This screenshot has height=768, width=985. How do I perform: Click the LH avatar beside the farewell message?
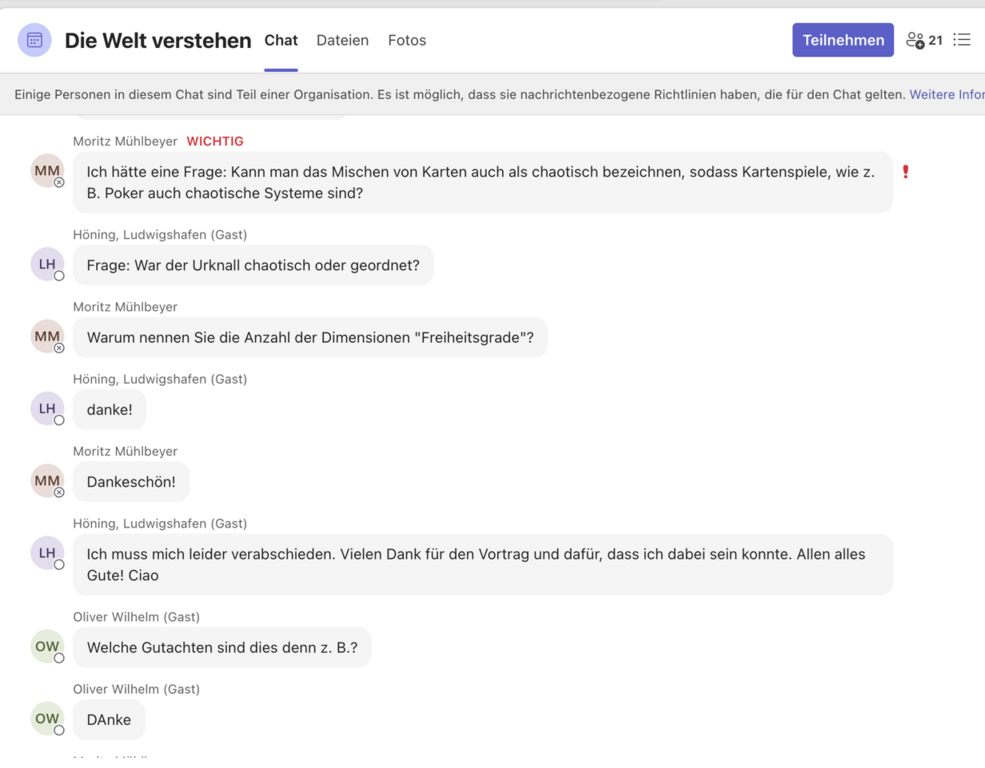point(47,552)
